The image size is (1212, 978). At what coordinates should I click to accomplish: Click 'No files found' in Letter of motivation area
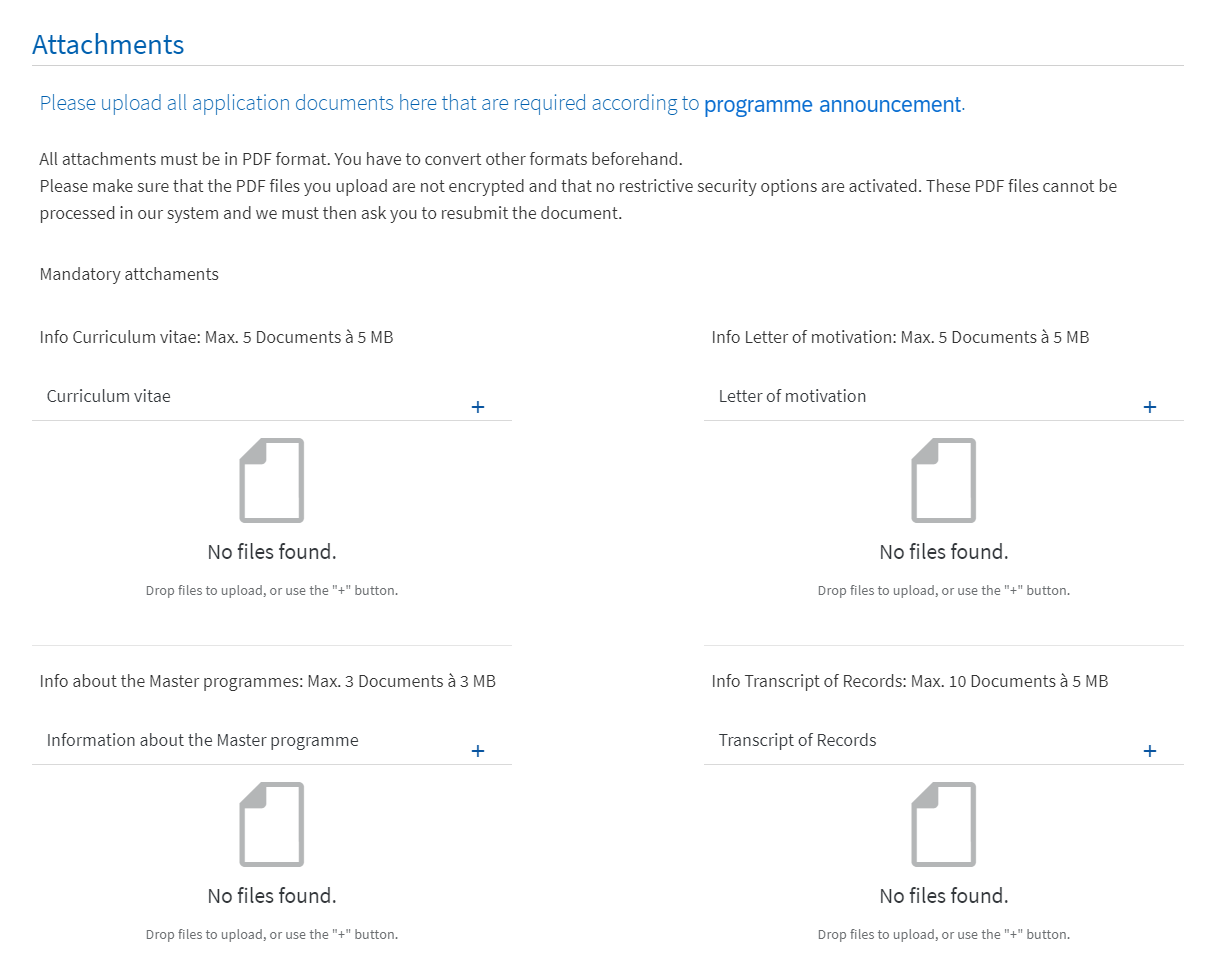click(x=944, y=552)
